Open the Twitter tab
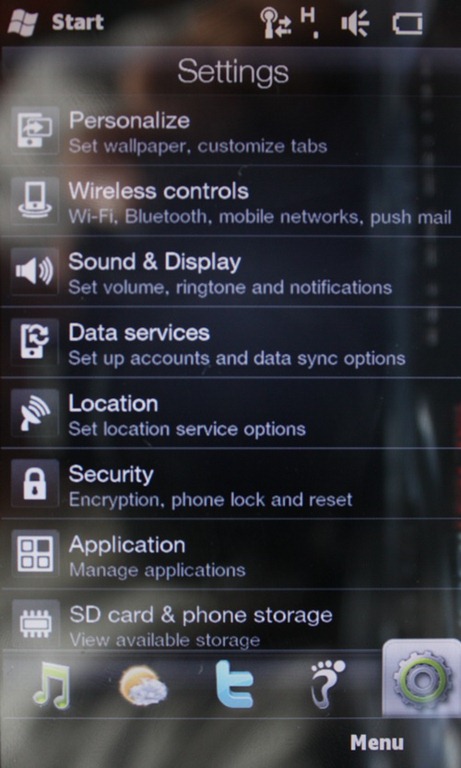This screenshot has height=768, width=461. (235, 684)
